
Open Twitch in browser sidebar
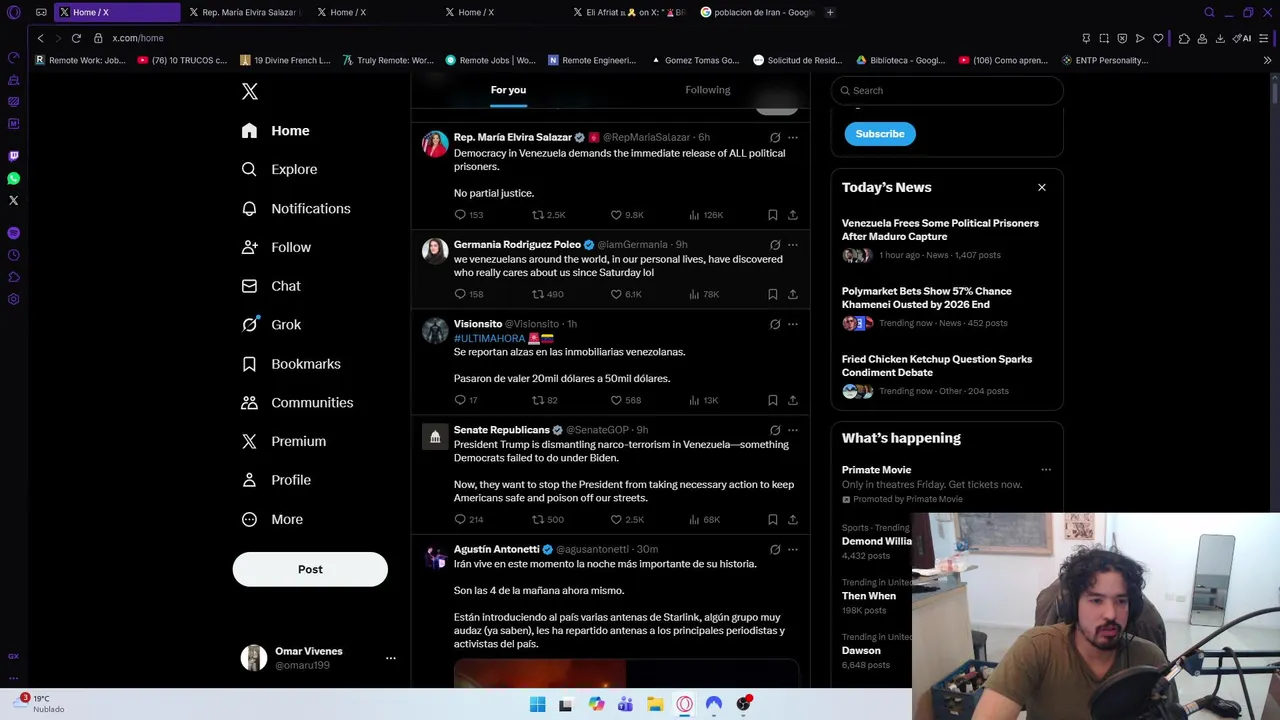(13, 156)
